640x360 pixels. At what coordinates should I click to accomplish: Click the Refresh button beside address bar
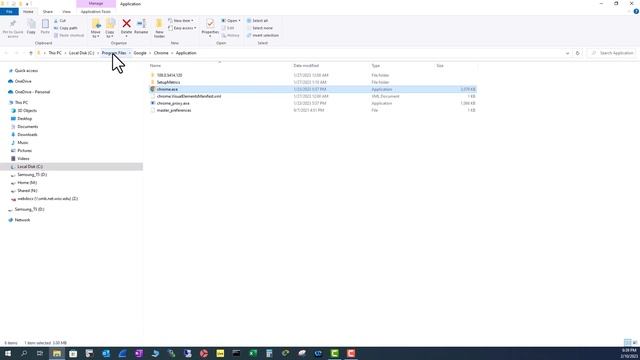578,53
